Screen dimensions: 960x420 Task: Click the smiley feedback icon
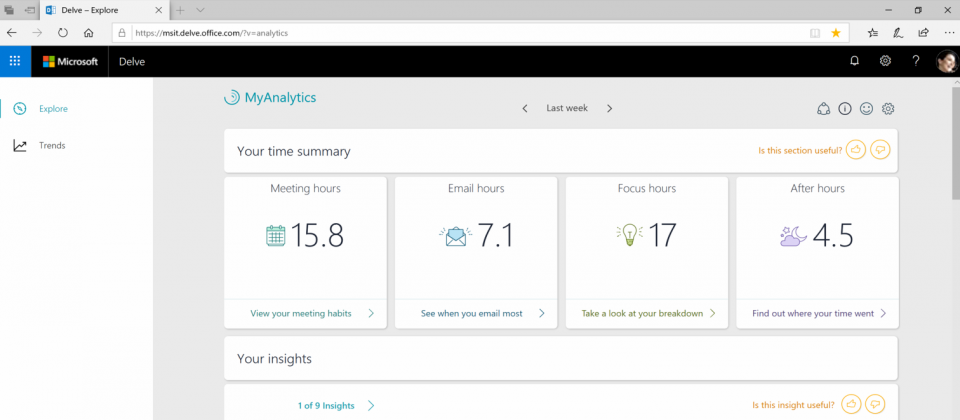(x=866, y=109)
